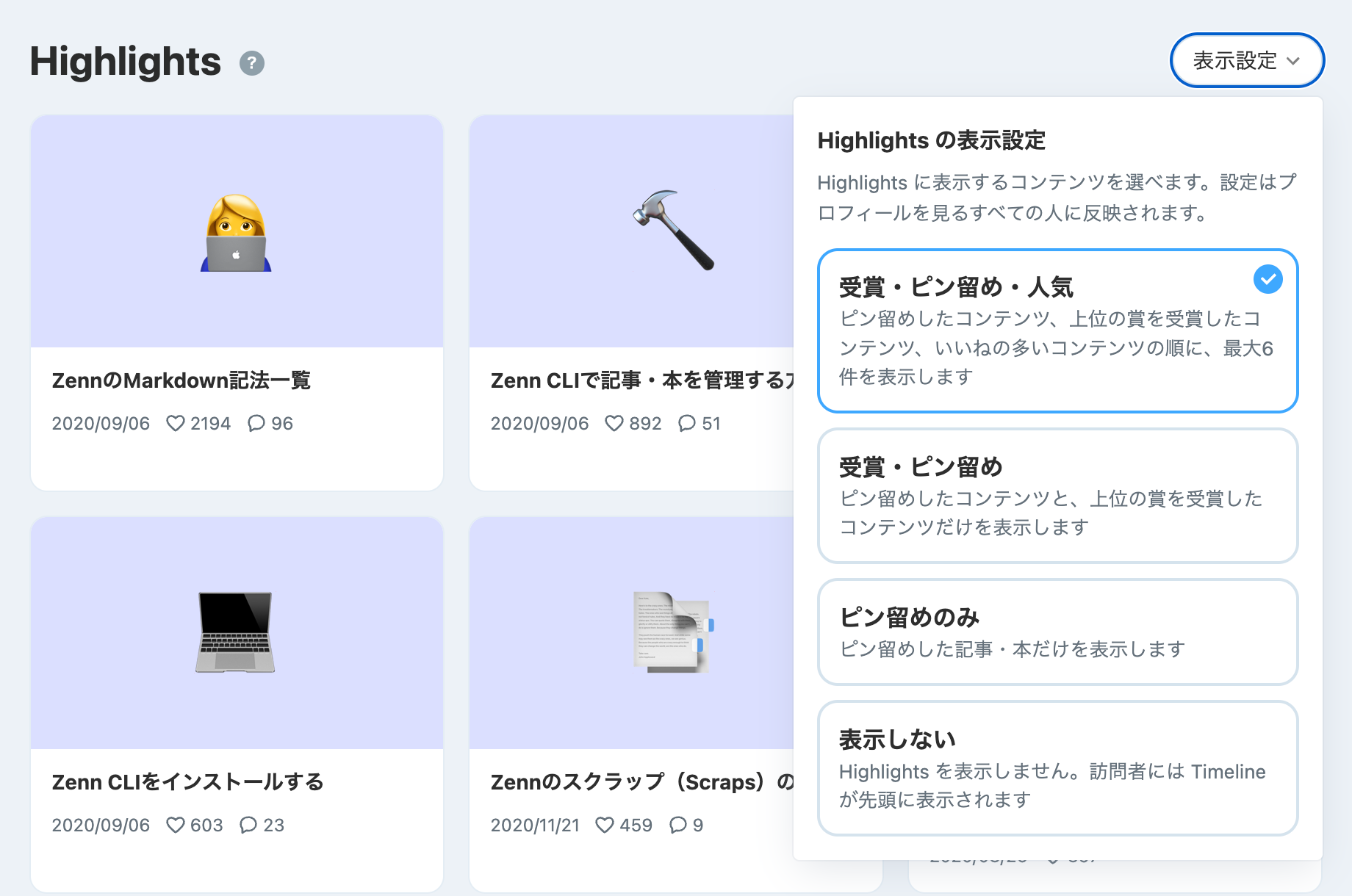Click the heart icon beside 892
1352x896 pixels.
(615, 424)
